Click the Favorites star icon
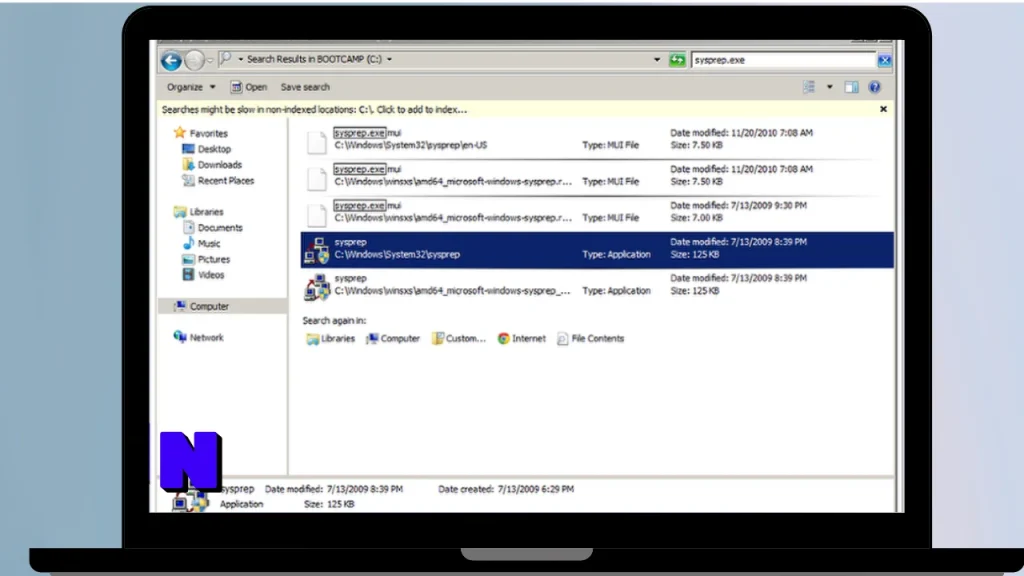This screenshot has height=576, width=1024. [x=180, y=133]
